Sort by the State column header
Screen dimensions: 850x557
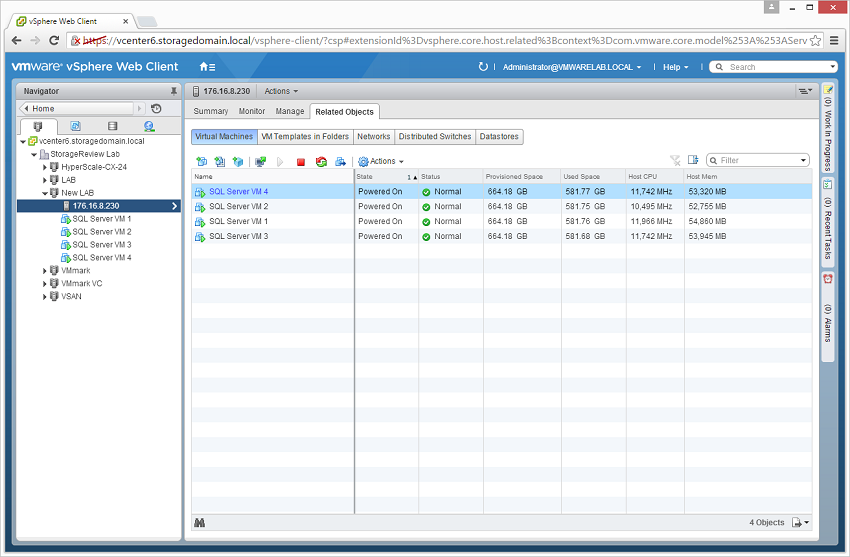click(x=387, y=177)
